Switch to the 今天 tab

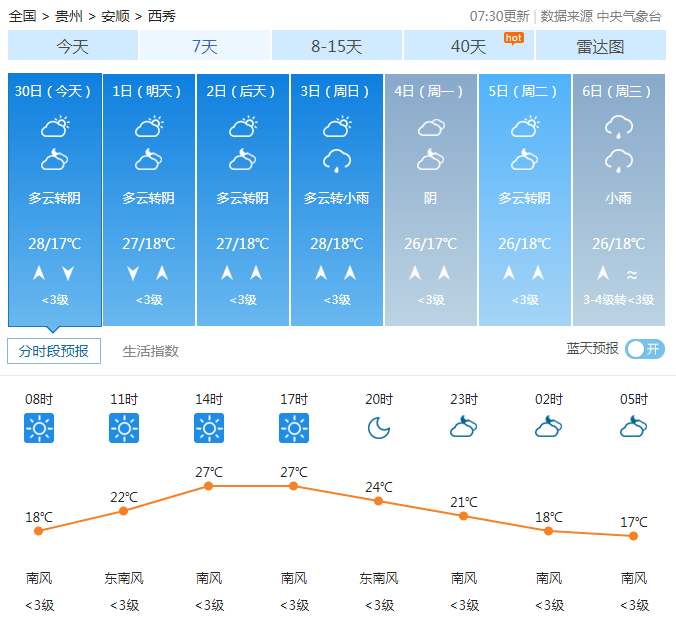point(72,46)
